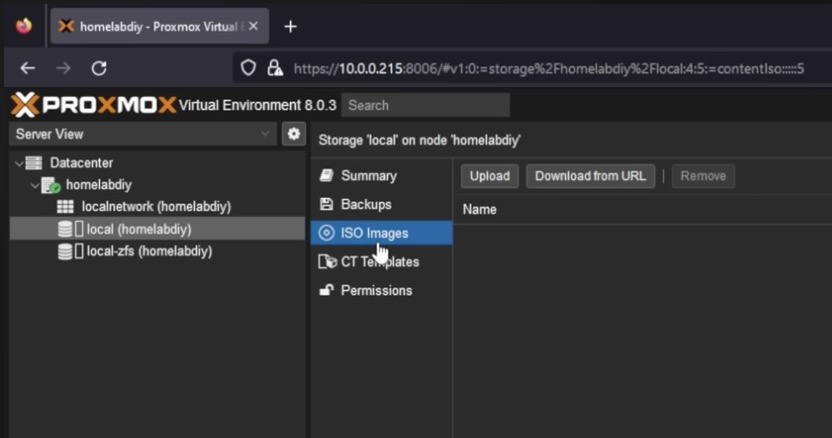Image resolution: width=832 pixels, height=438 pixels.
Task: Click the Backups floppy disk icon
Action: tap(326, 204)
